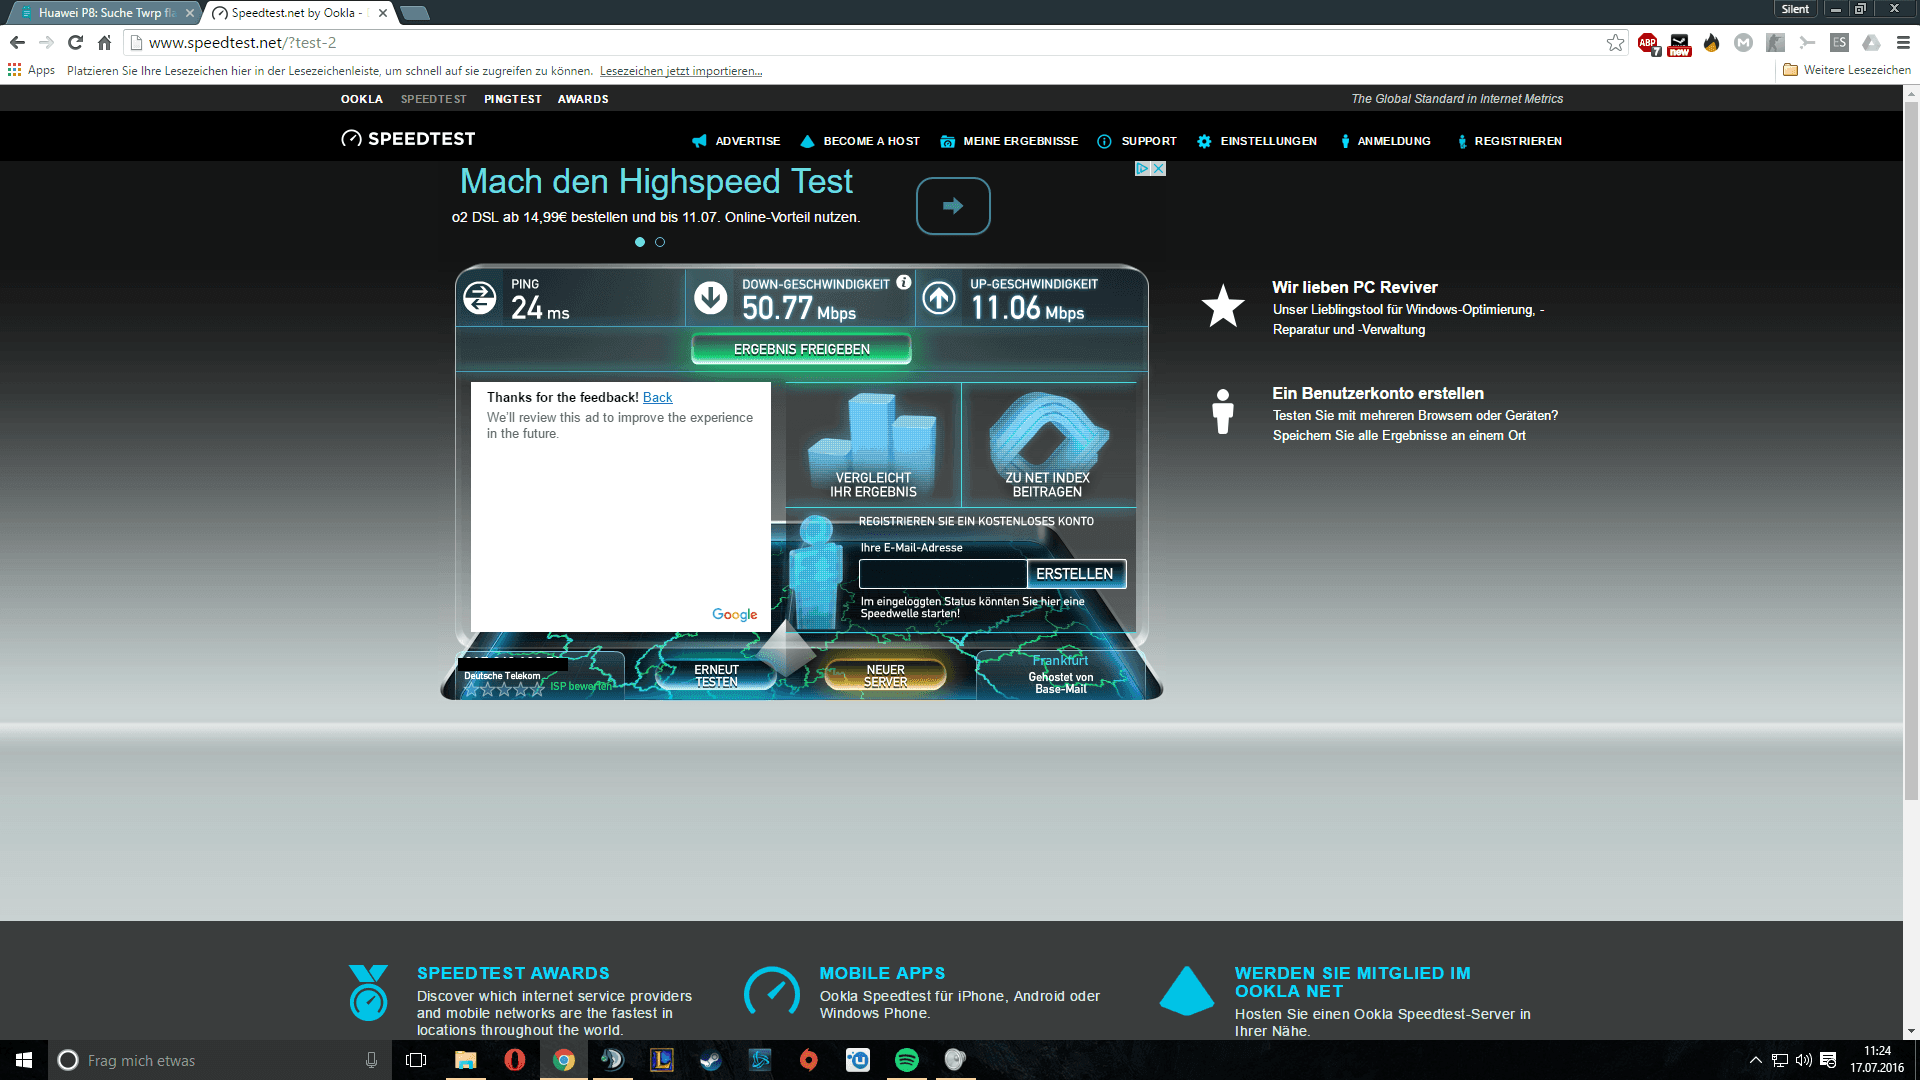Screen dimensions: 1920x1080
Task: Select the first banner carousel dot
Action: pos(640,242)
